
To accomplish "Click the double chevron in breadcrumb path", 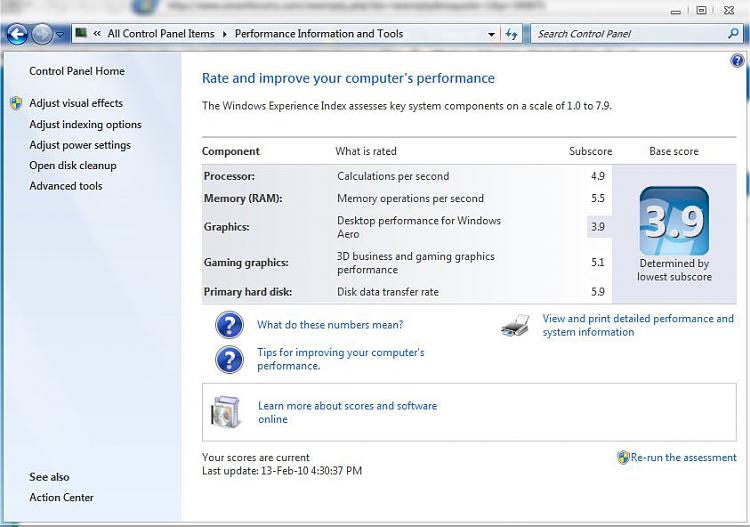I will tap(97, 33).
